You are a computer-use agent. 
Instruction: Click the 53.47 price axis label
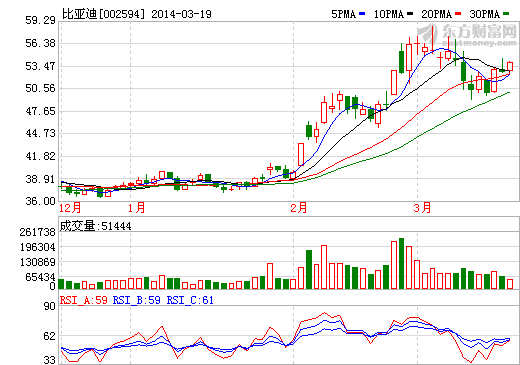point(40,66)
